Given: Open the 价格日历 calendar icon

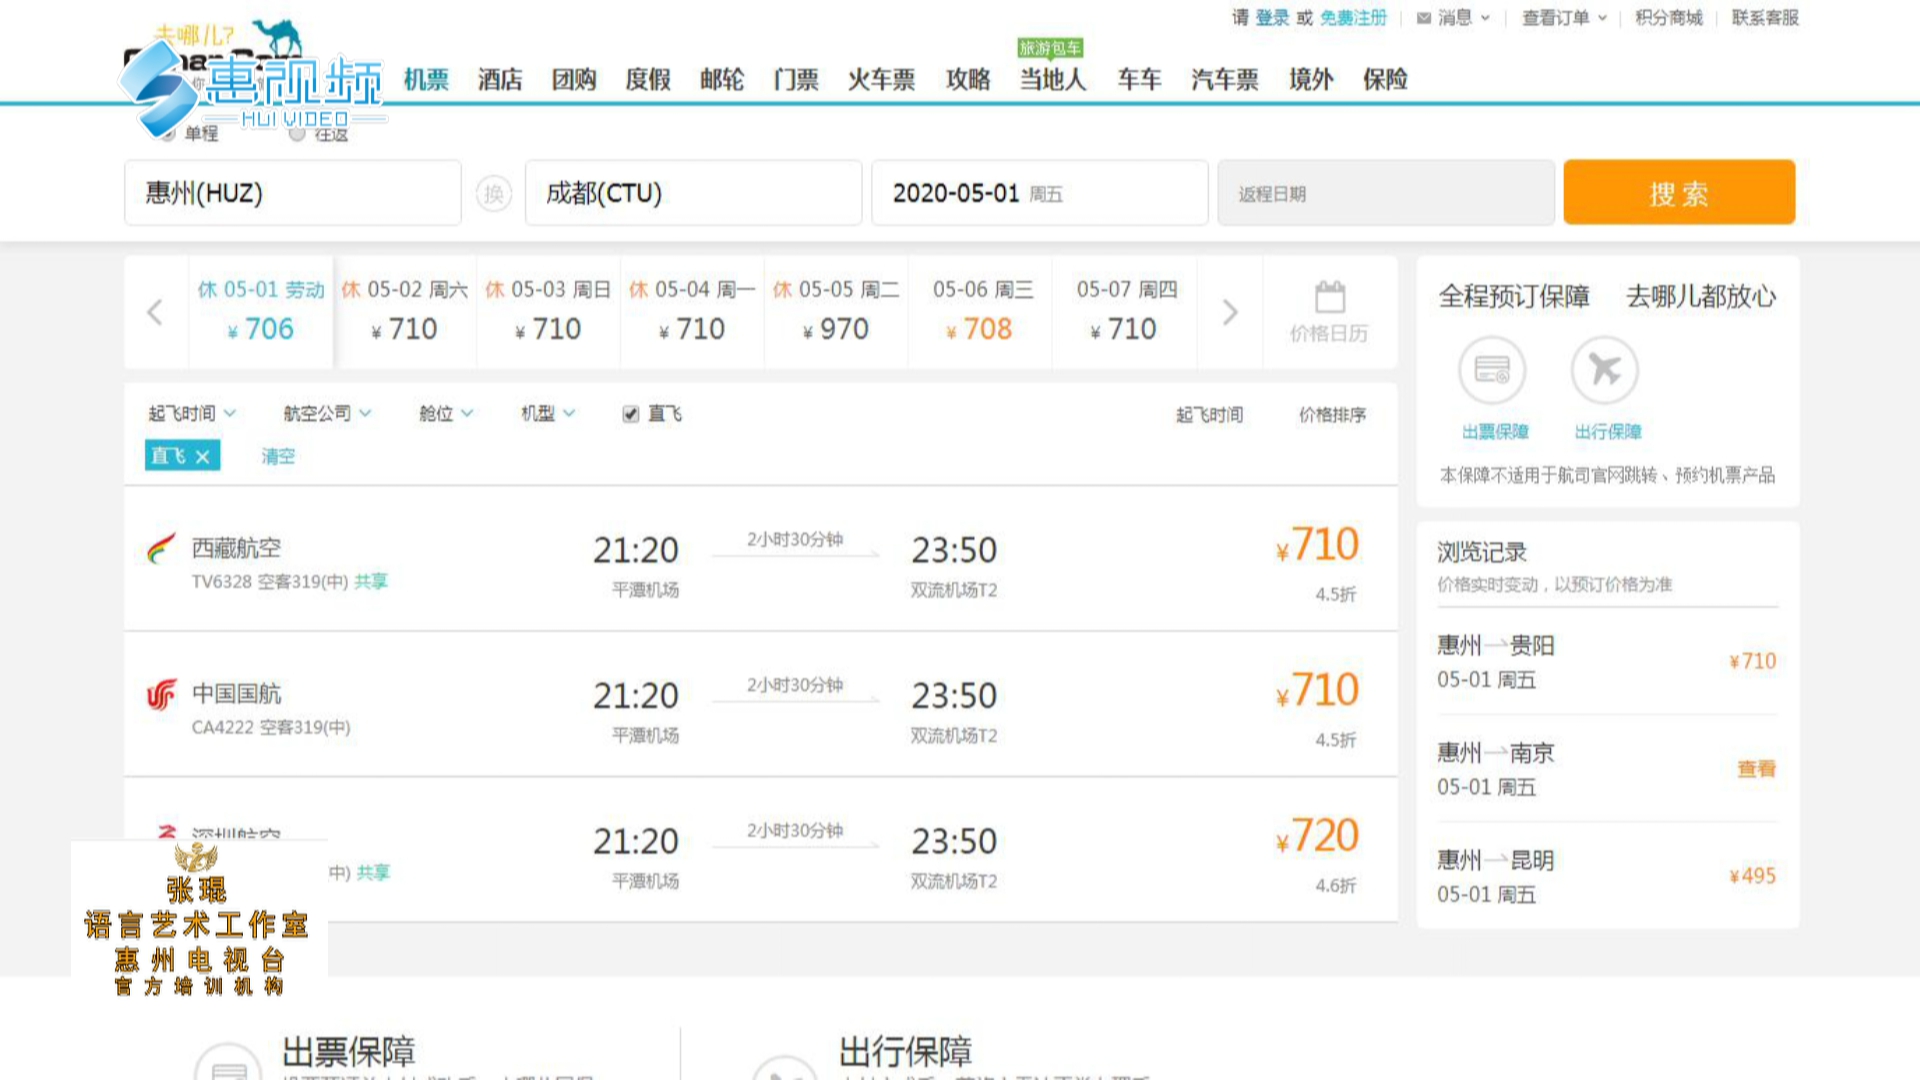Looking at the screenshot, I should (x=1329, y=298).
